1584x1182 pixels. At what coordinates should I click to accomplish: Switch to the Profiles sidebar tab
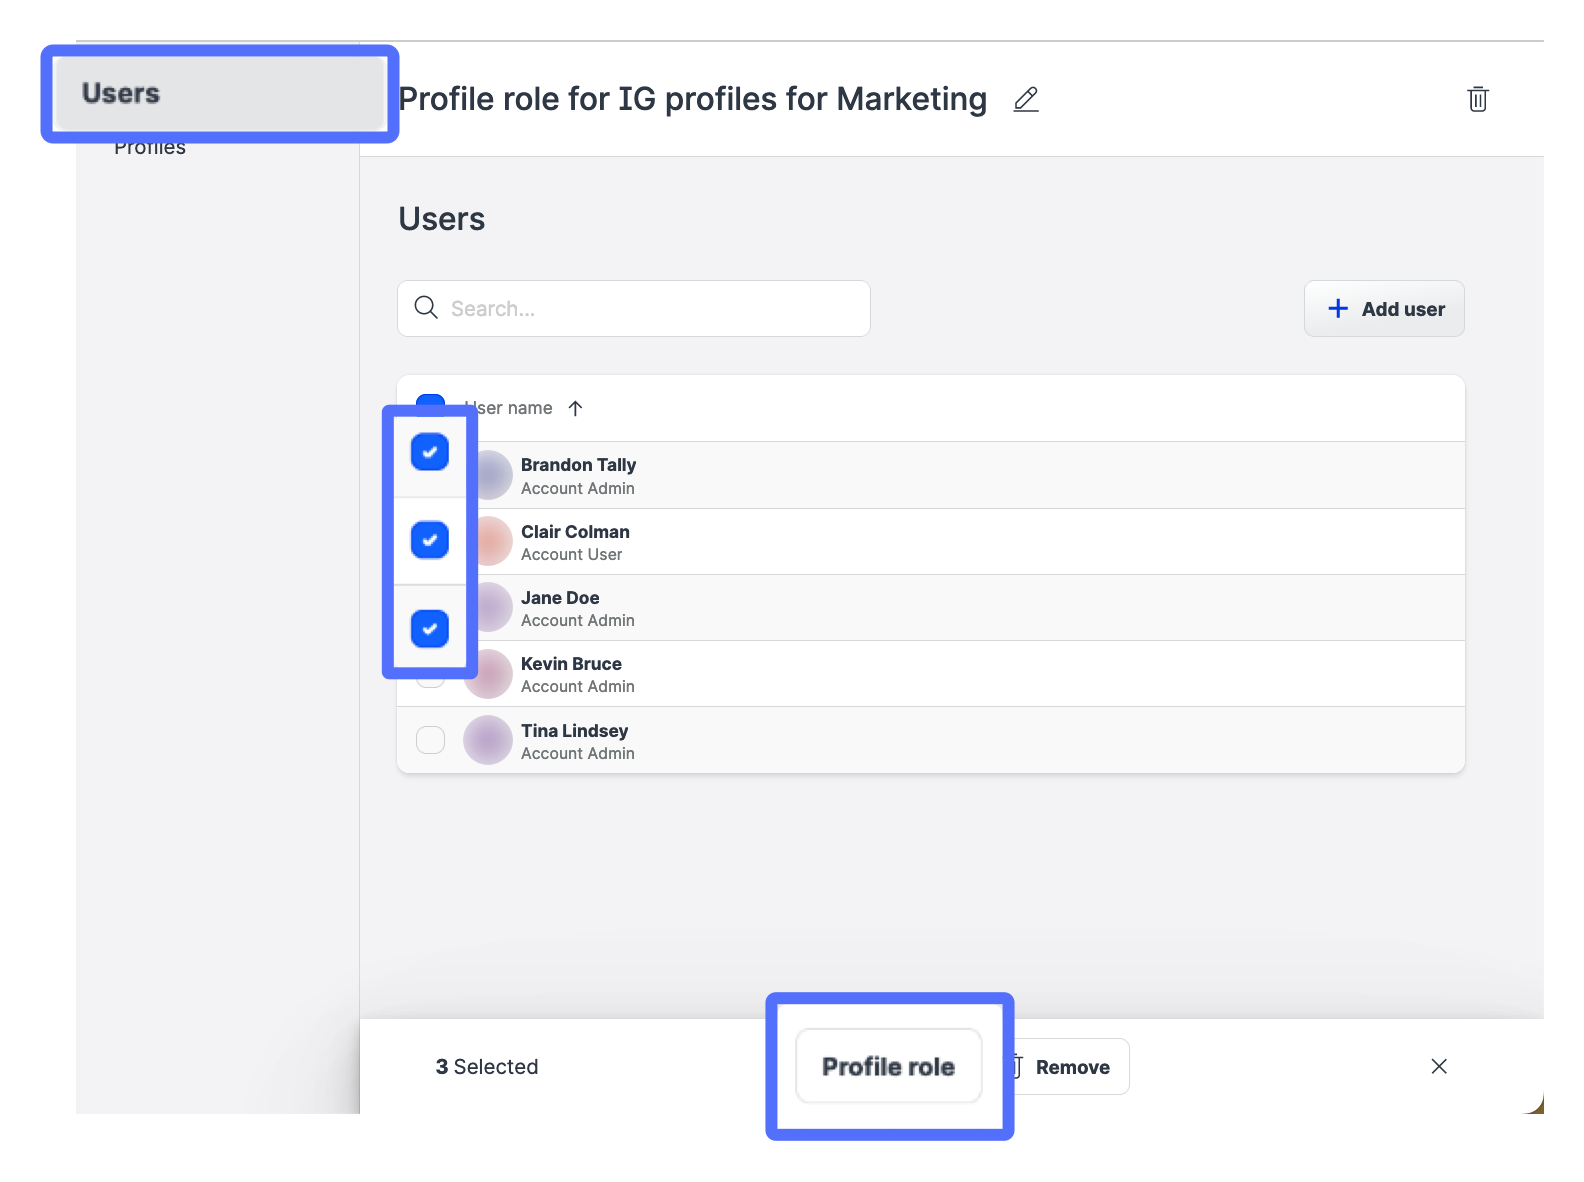[x=150, y=149]
